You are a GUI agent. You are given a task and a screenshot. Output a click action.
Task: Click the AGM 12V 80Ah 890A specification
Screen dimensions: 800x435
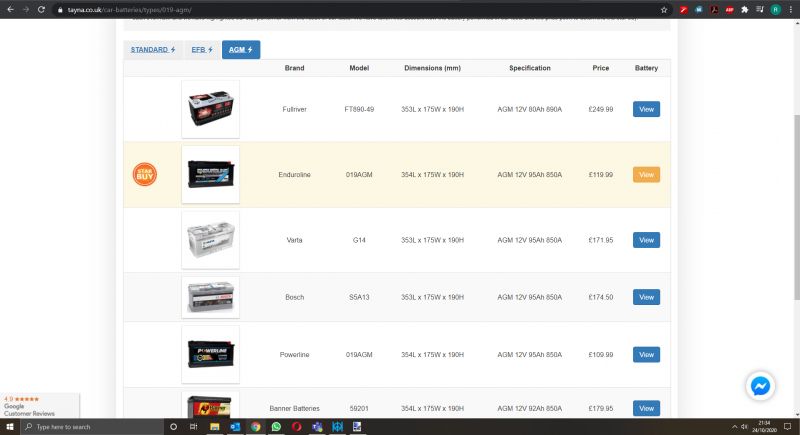(x=530, y=109)
